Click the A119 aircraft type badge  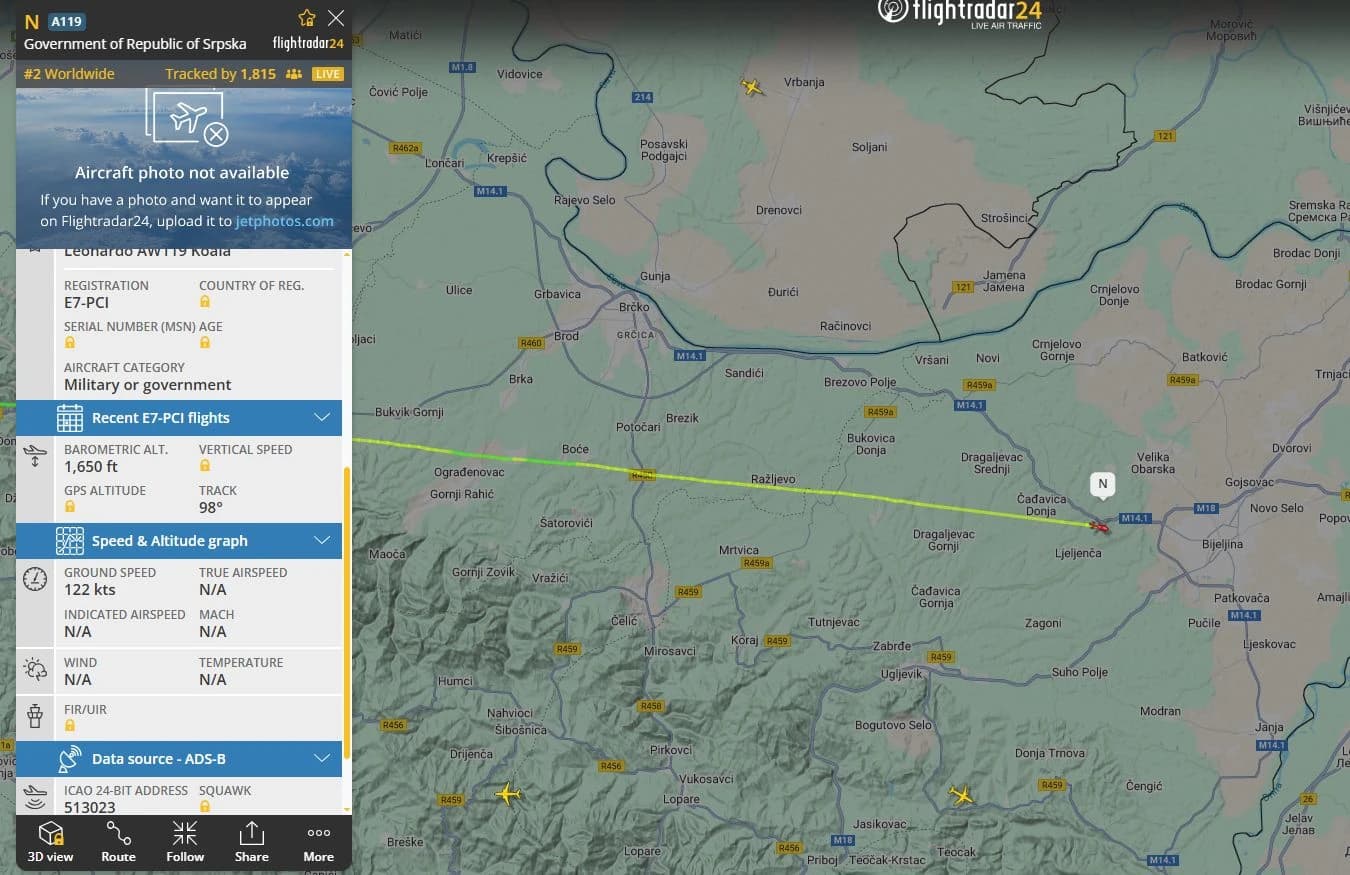click(x=67, y=21)
